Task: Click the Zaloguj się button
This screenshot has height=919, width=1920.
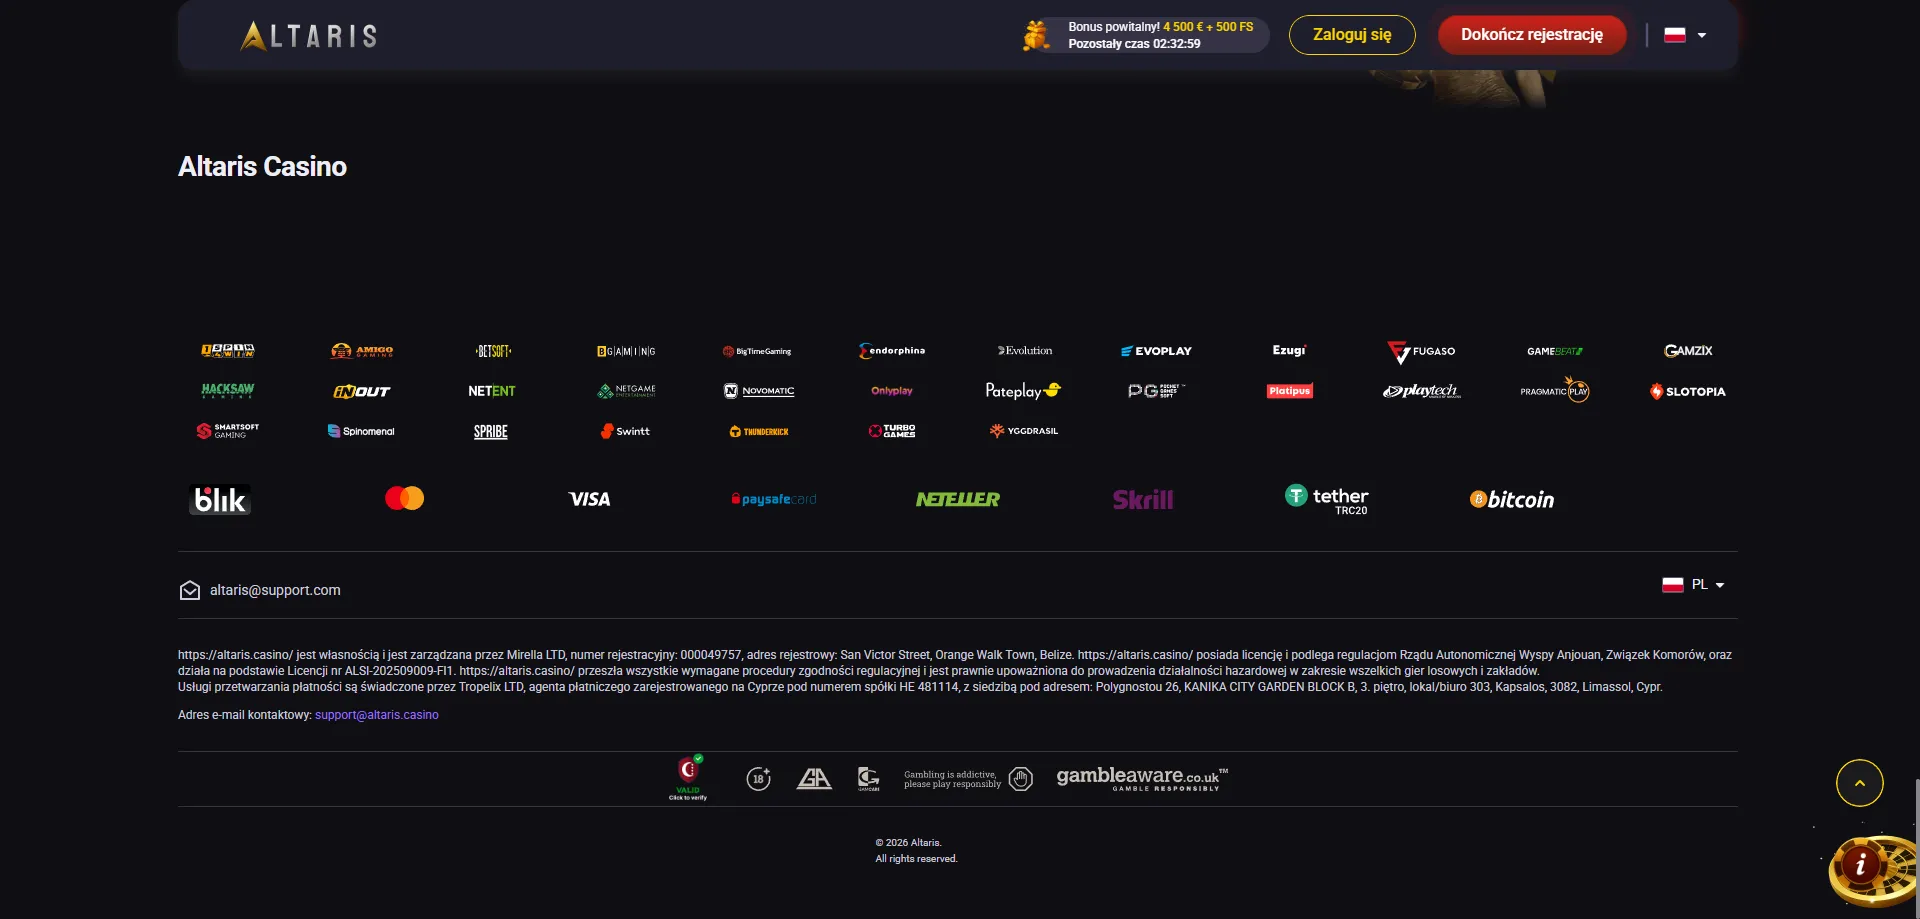Action: 1352,35
